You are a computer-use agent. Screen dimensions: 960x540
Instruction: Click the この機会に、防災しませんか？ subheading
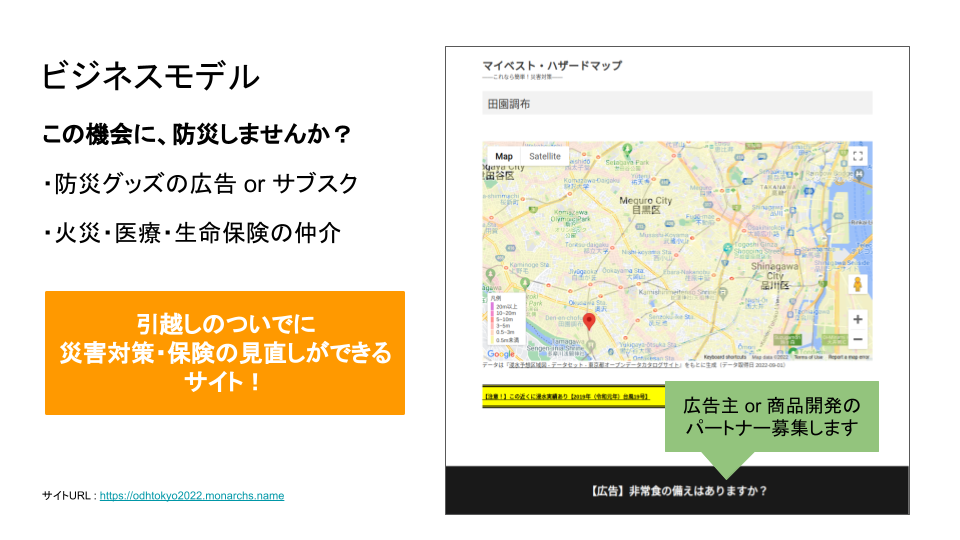tap(196, 134)
